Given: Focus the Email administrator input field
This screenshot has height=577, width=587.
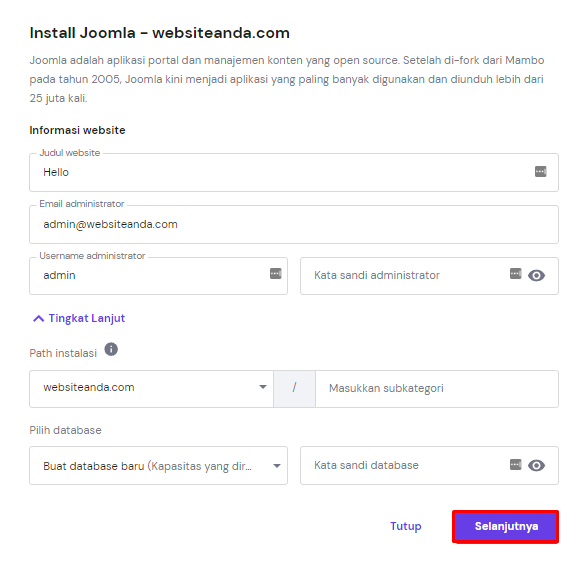Looking at the screenshot, I should [294, 224].
